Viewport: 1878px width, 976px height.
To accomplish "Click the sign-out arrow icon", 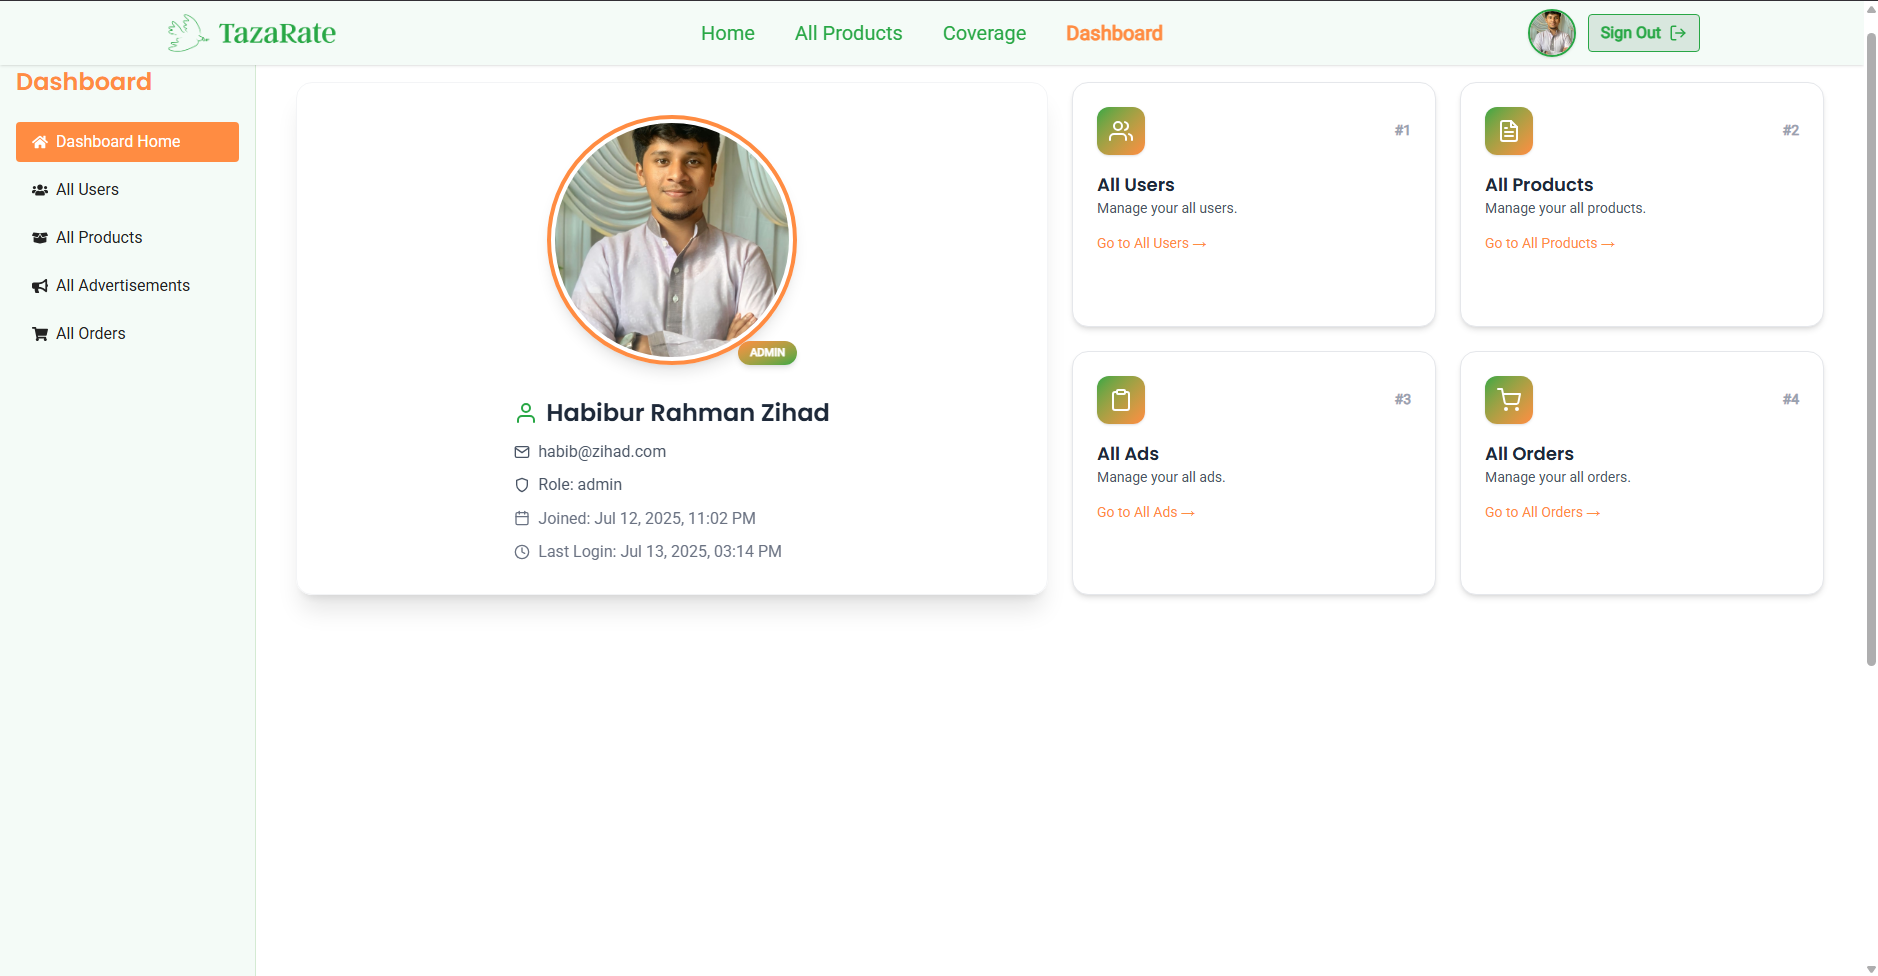I will 1678,33.
